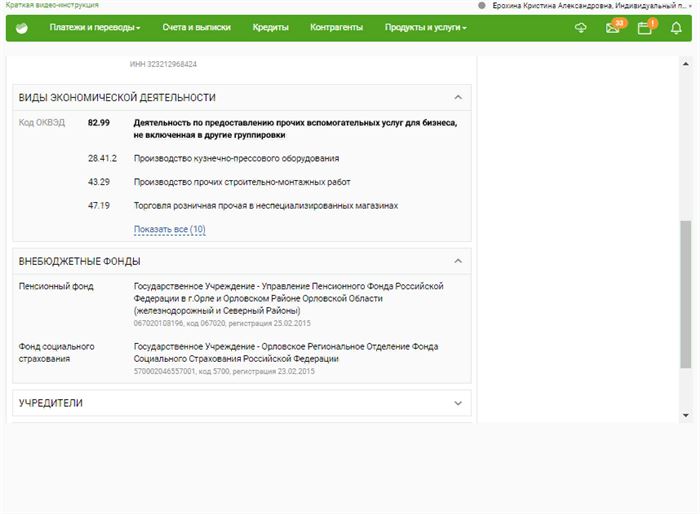Click Пенсионный фонд label
The height and width of the screenshot is (514, 700).
56,286
